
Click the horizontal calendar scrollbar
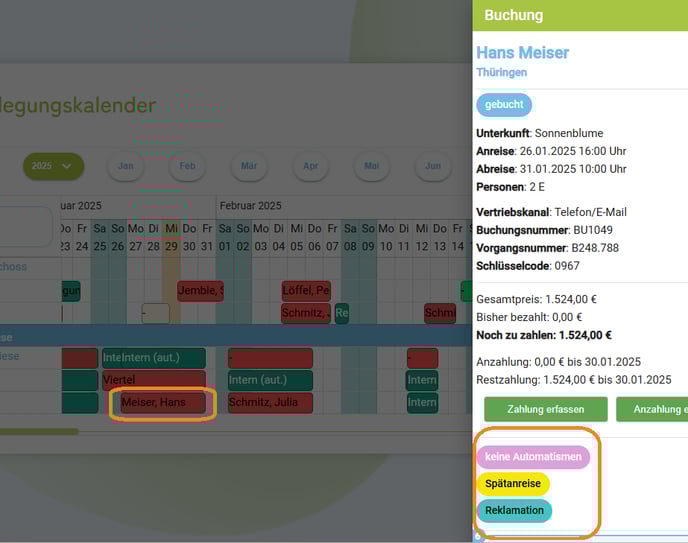coord(39,432)
